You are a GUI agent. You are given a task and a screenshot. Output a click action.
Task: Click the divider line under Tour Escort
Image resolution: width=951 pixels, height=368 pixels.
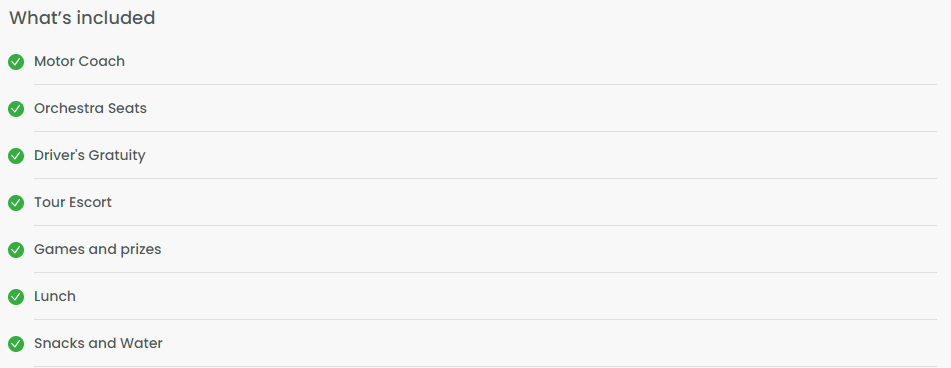coord(485,226)
